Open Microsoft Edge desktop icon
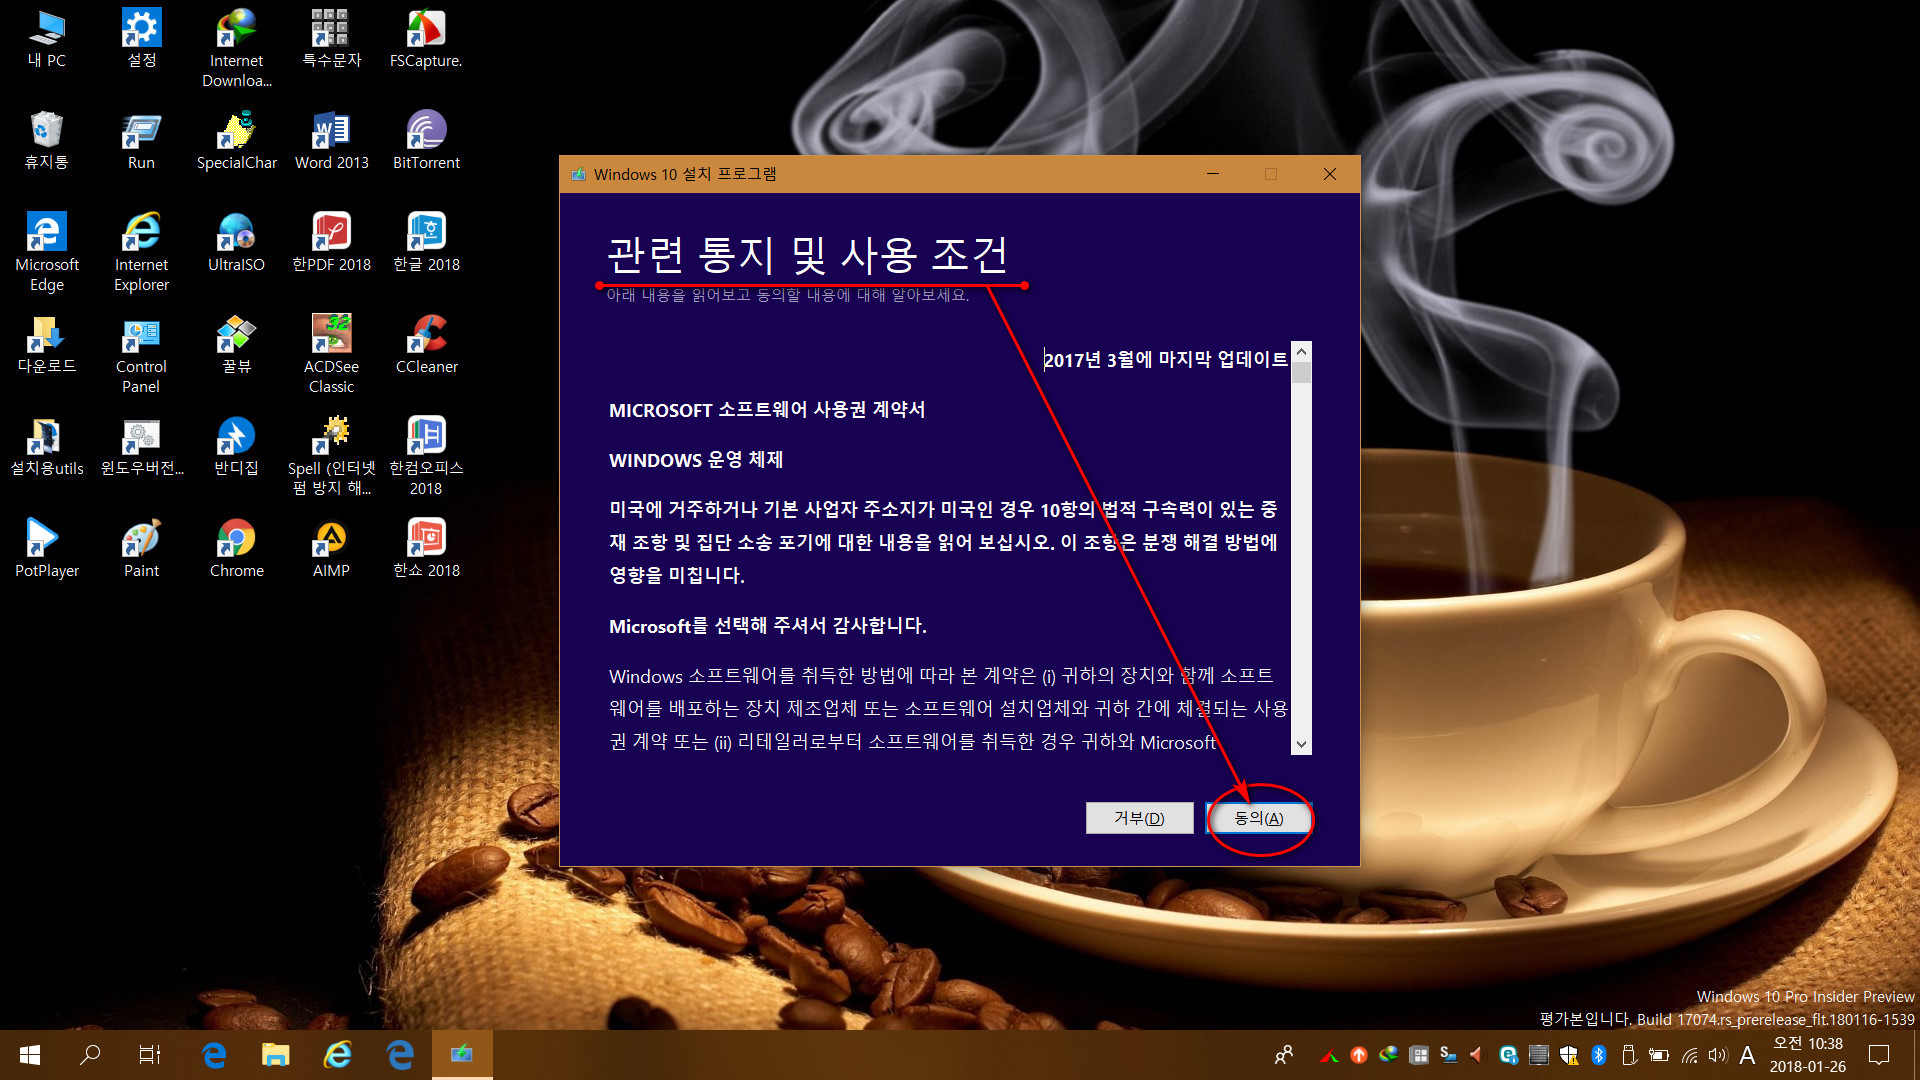1920x1080 pixels. (x=46, y=252)
